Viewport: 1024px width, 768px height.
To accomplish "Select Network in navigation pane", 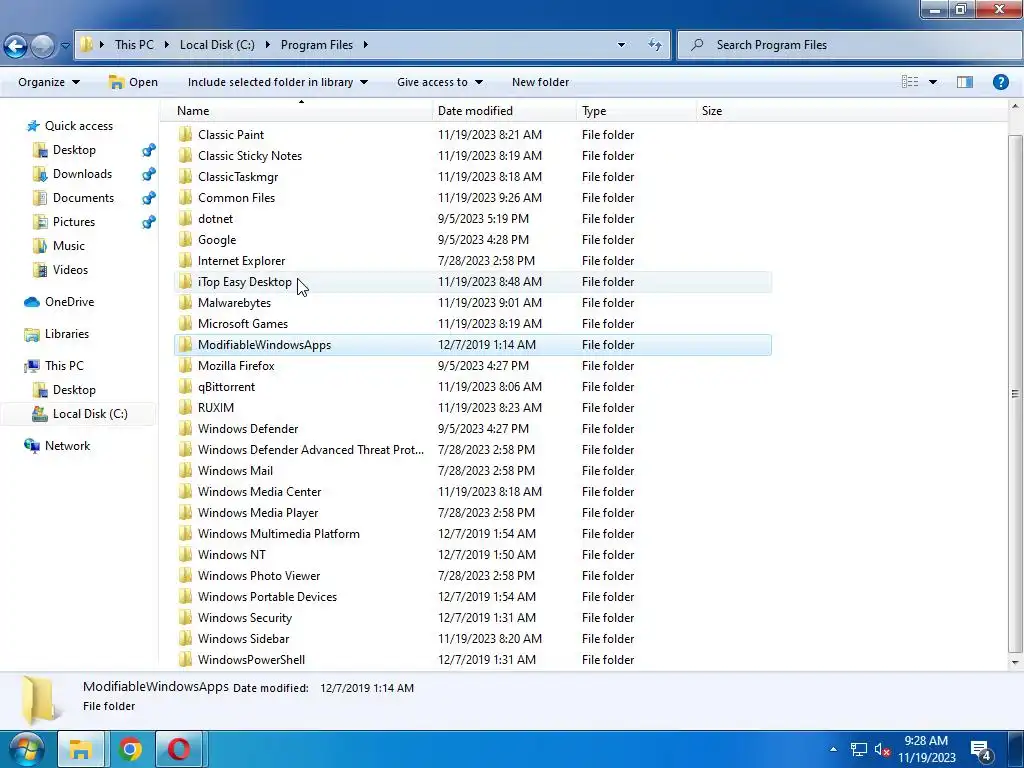I will (x=67, y=446).
